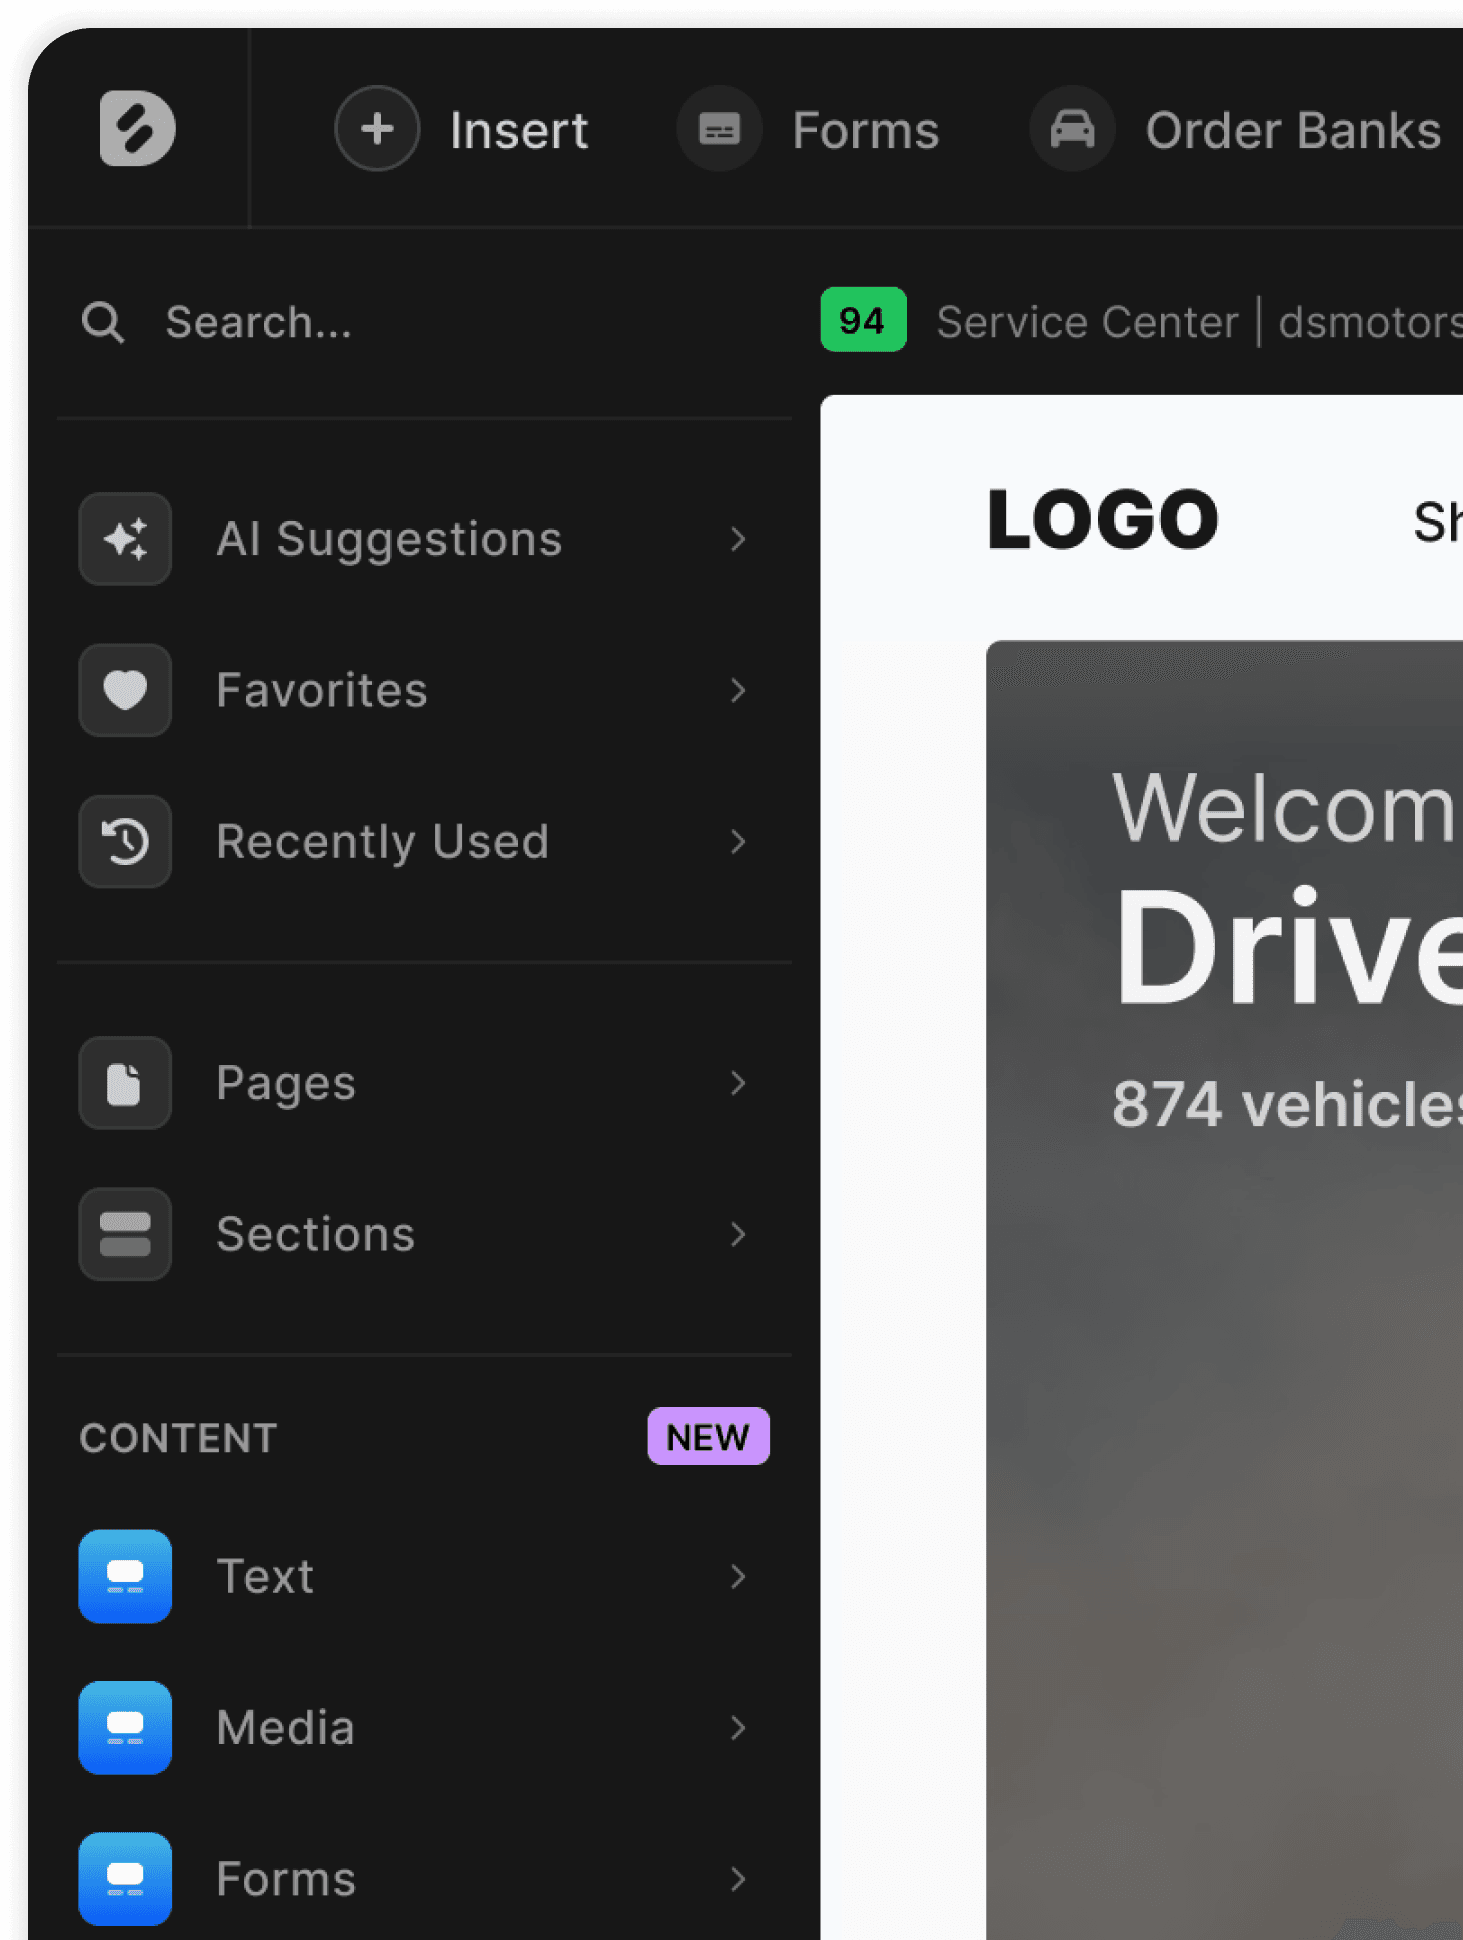Viewport: 1463px width, 1940px height.
Task: Click the app logo icon in top-left
Action: 137,129
